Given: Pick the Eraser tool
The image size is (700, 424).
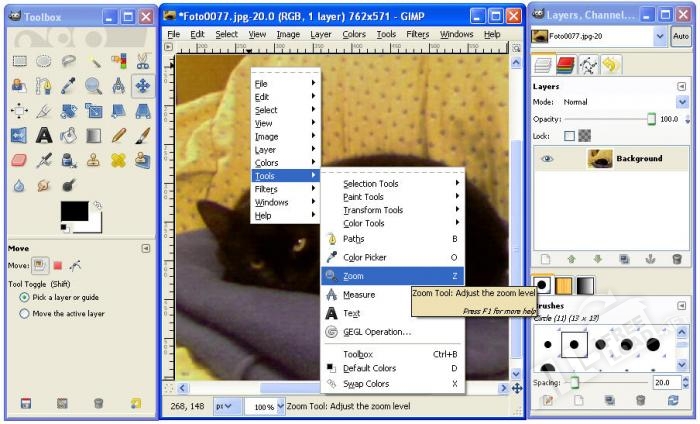Looking at the screenshot, I should (x=19, y=160).
